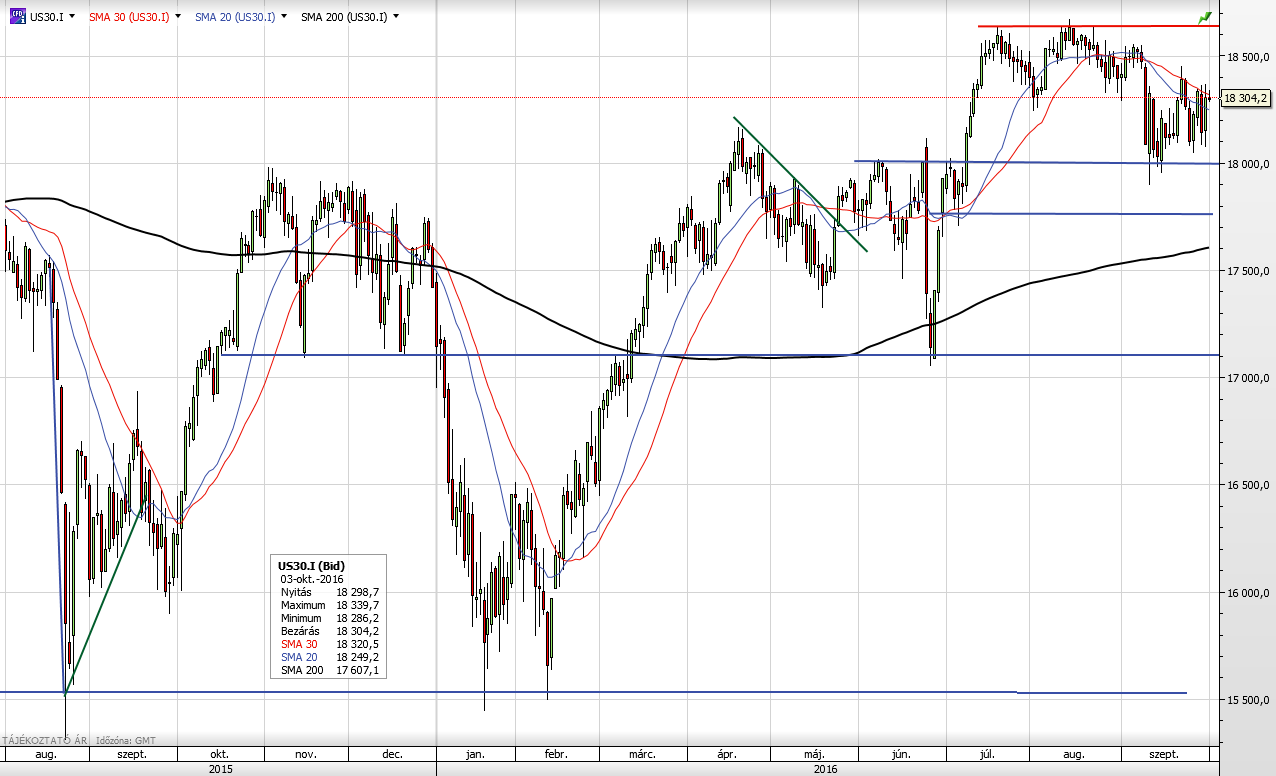
Task: Click the febr. month label on time axis
Action: click(556, 753)
